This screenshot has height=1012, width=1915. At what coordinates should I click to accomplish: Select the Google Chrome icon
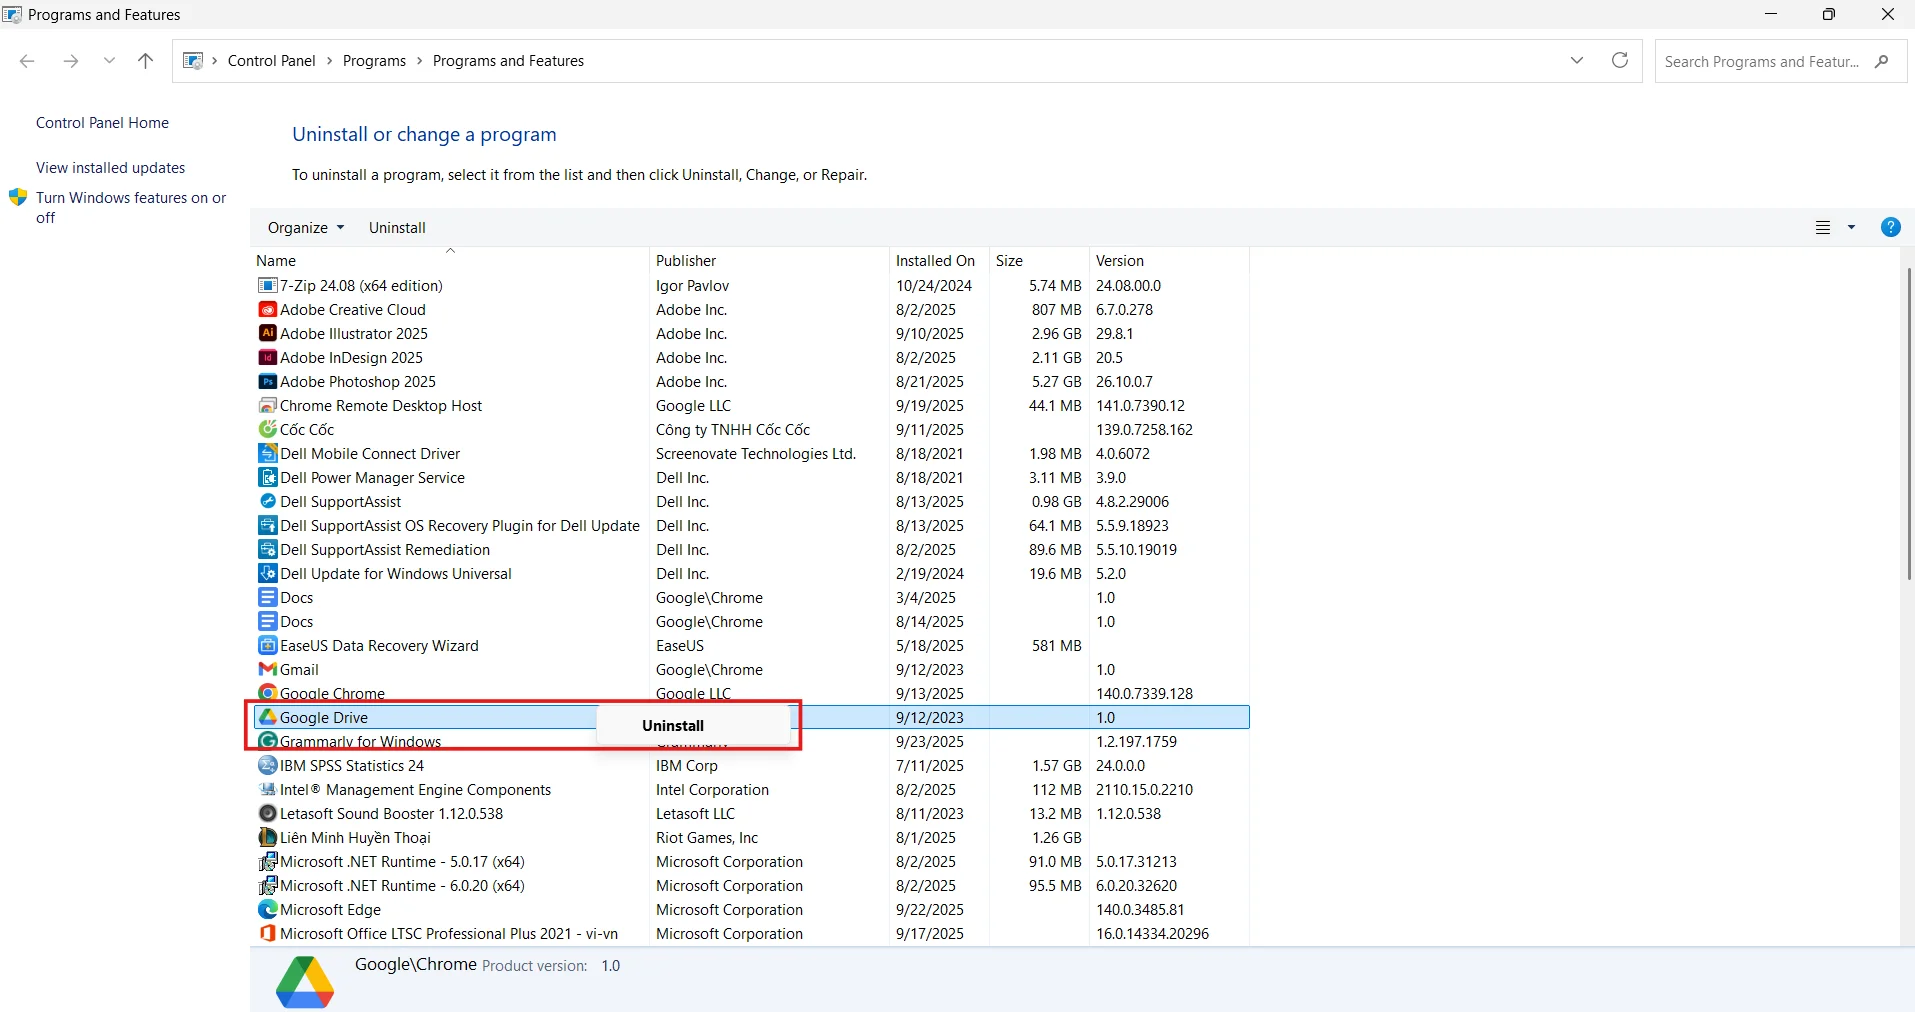point(268,693)
